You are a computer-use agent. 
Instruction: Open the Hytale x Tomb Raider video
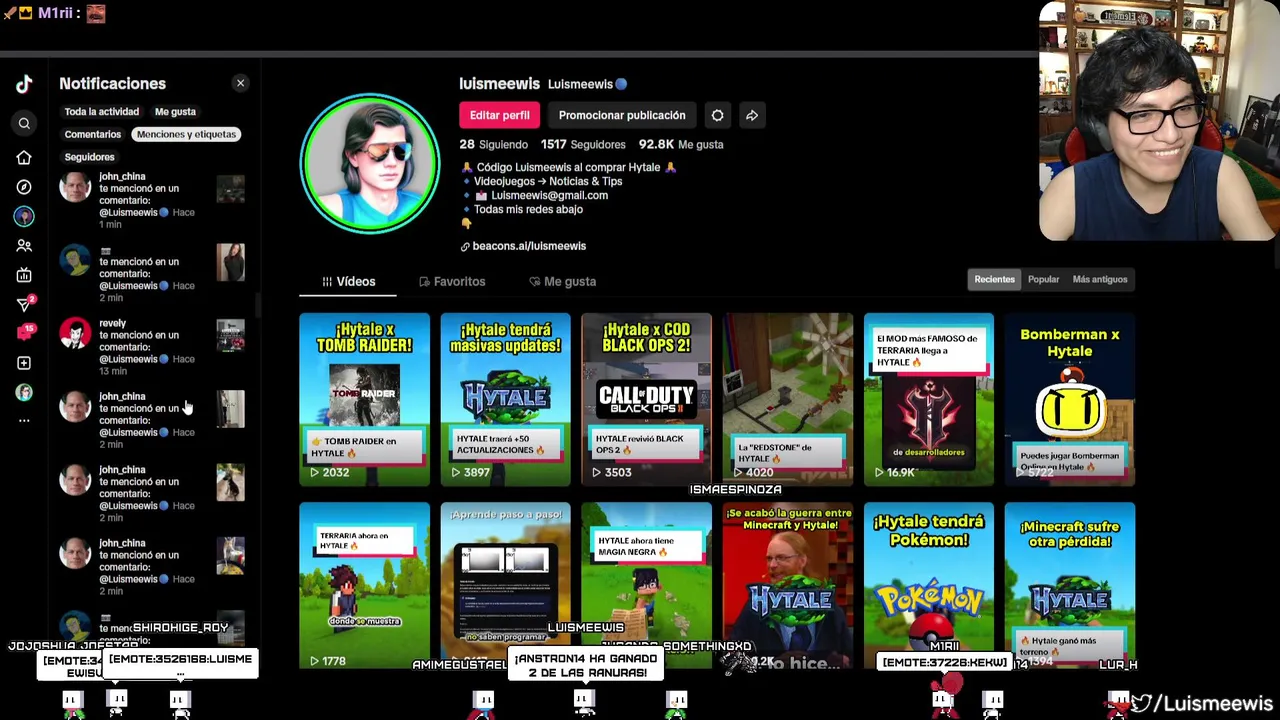pos(364,399)
